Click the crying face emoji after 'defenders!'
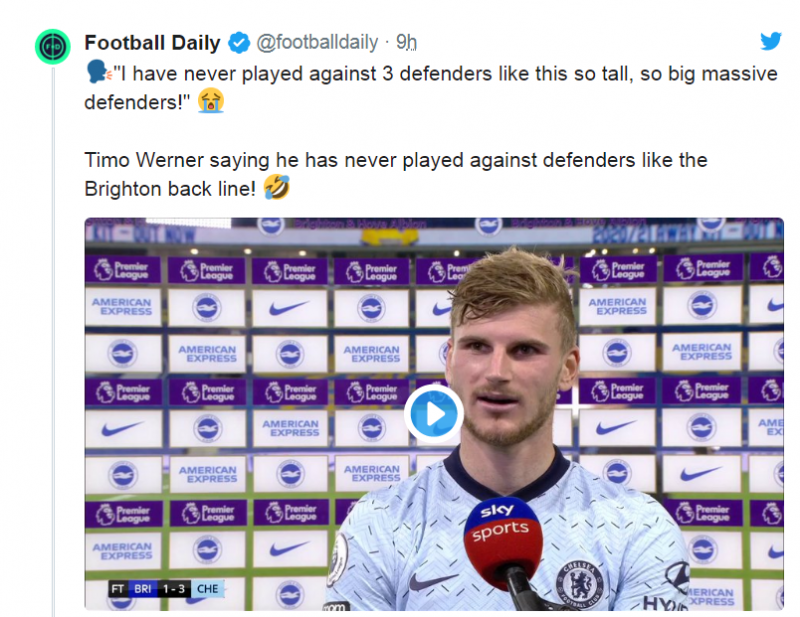Screen dimensions: 800x617 click(x=210, y=100)
